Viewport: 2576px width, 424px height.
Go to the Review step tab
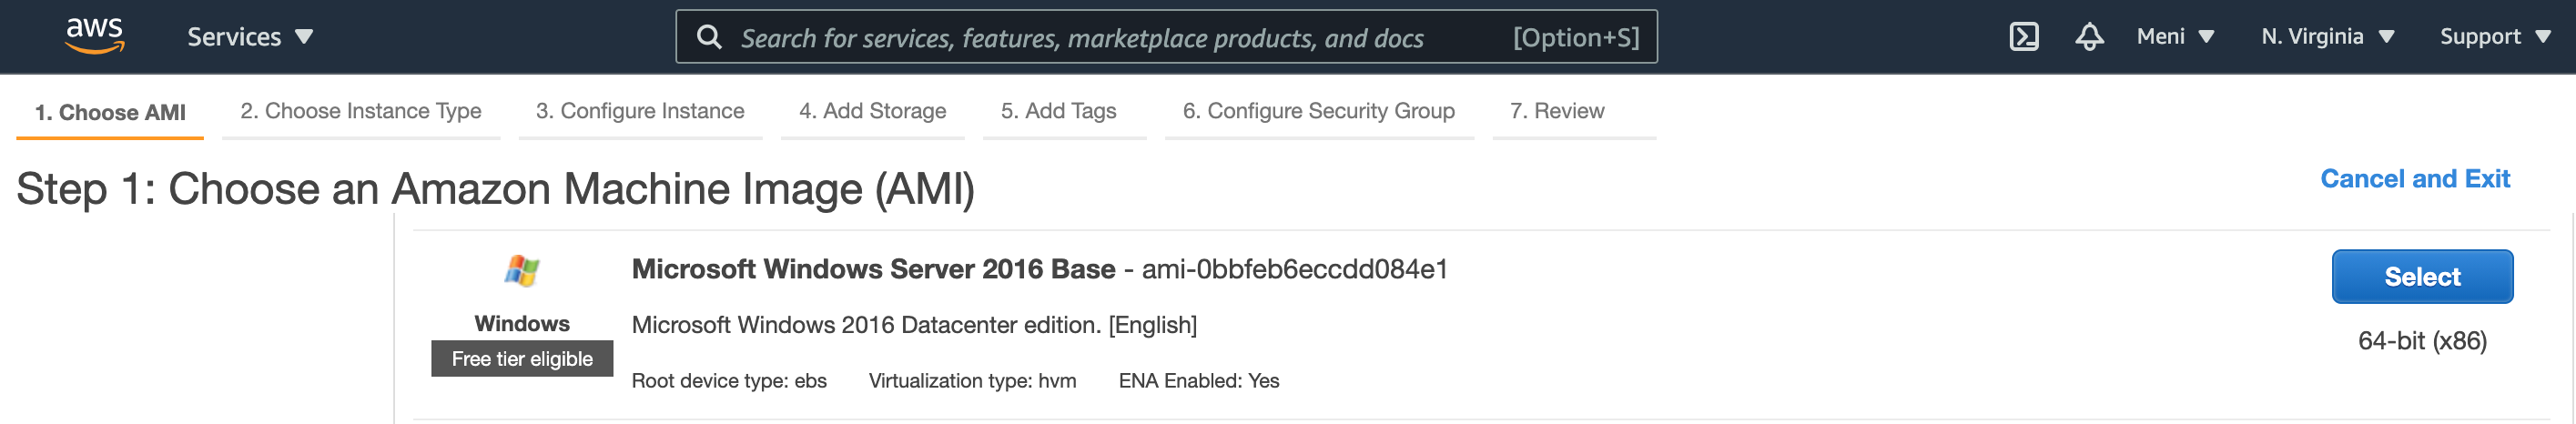(x=1556, y=111)
